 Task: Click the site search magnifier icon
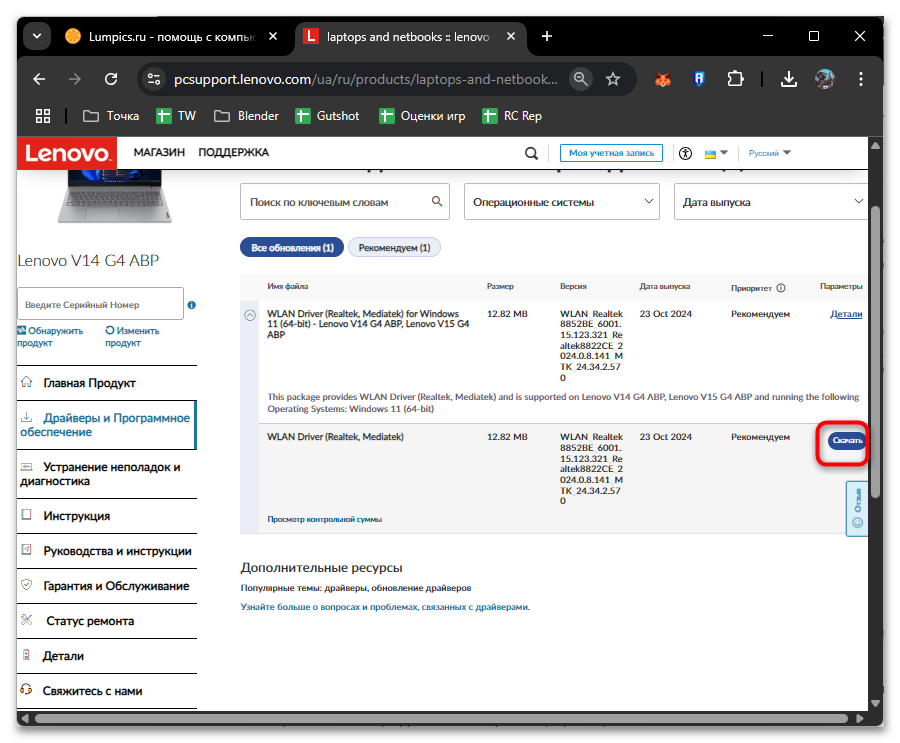pos(532,153)
